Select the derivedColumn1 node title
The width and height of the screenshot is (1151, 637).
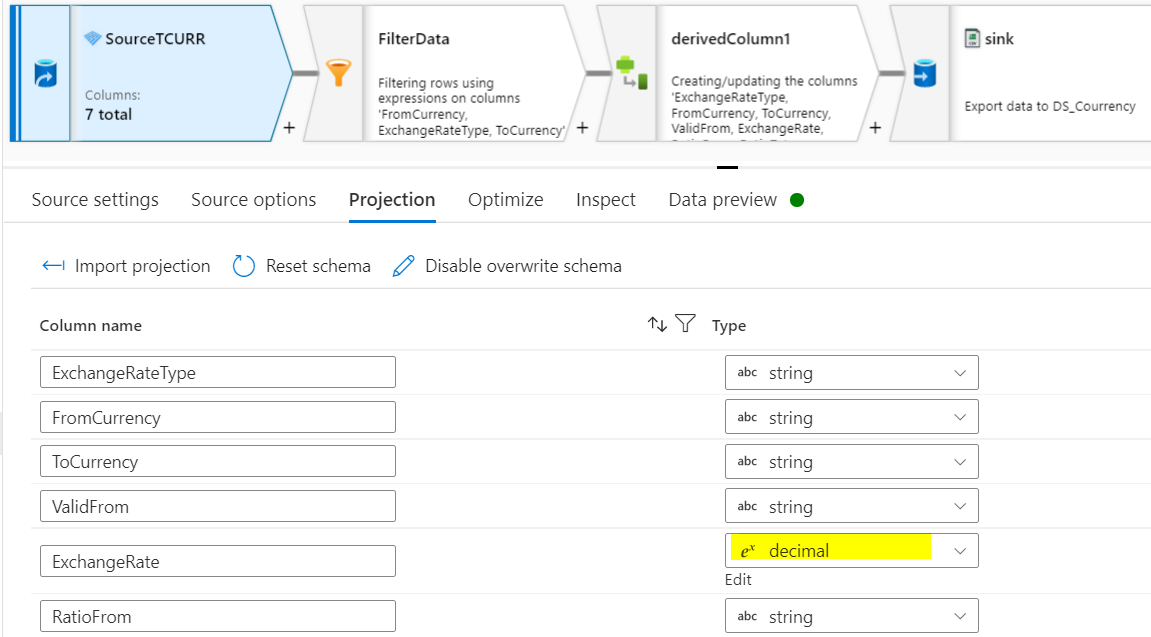[x=730, y=39]
